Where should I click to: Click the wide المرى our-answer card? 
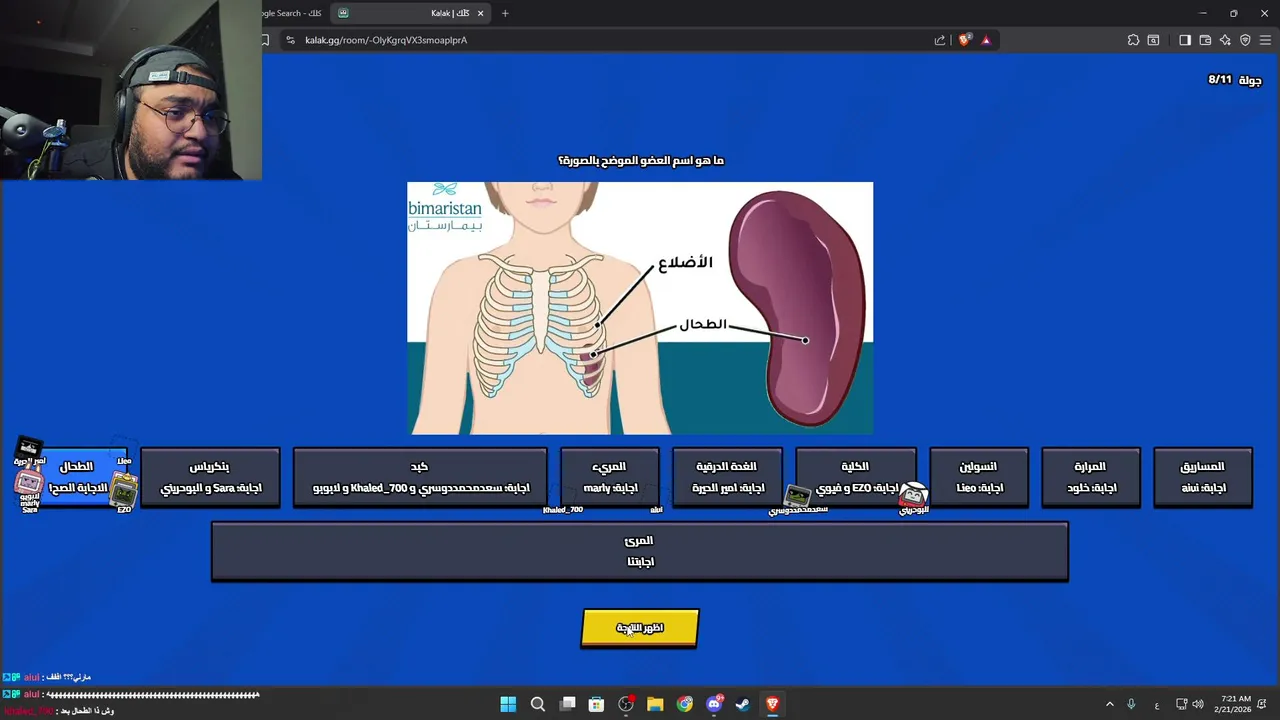(x=640, y=551)
